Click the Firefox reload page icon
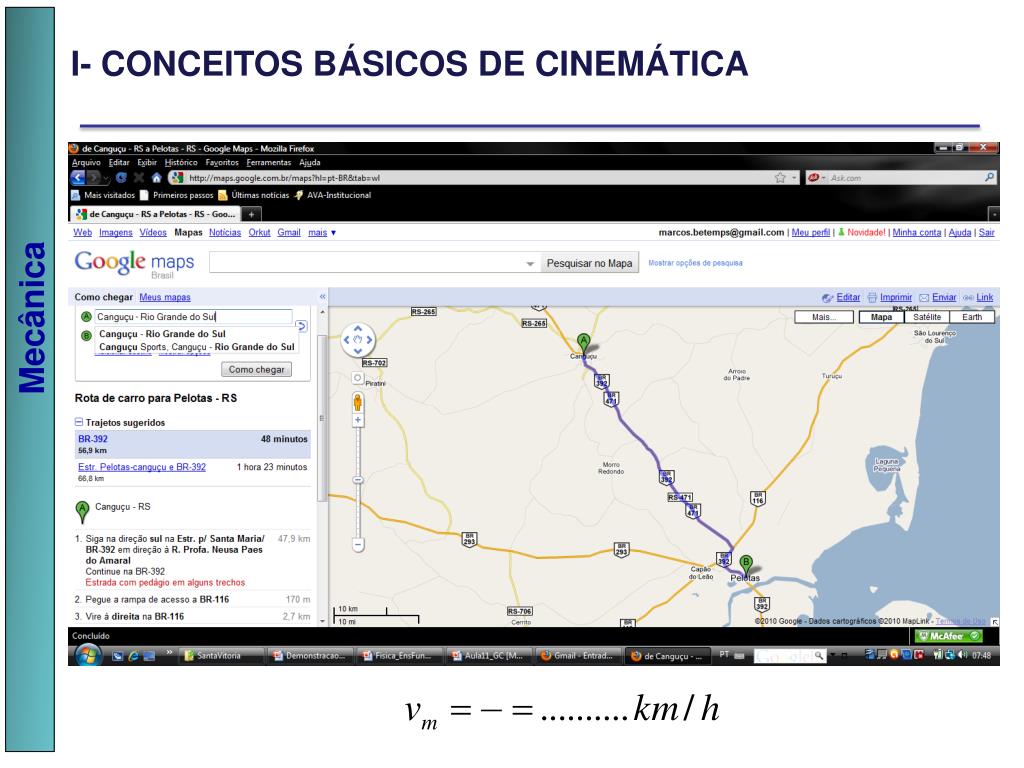This screenshot has height=768, width=1024. (121, 178)
